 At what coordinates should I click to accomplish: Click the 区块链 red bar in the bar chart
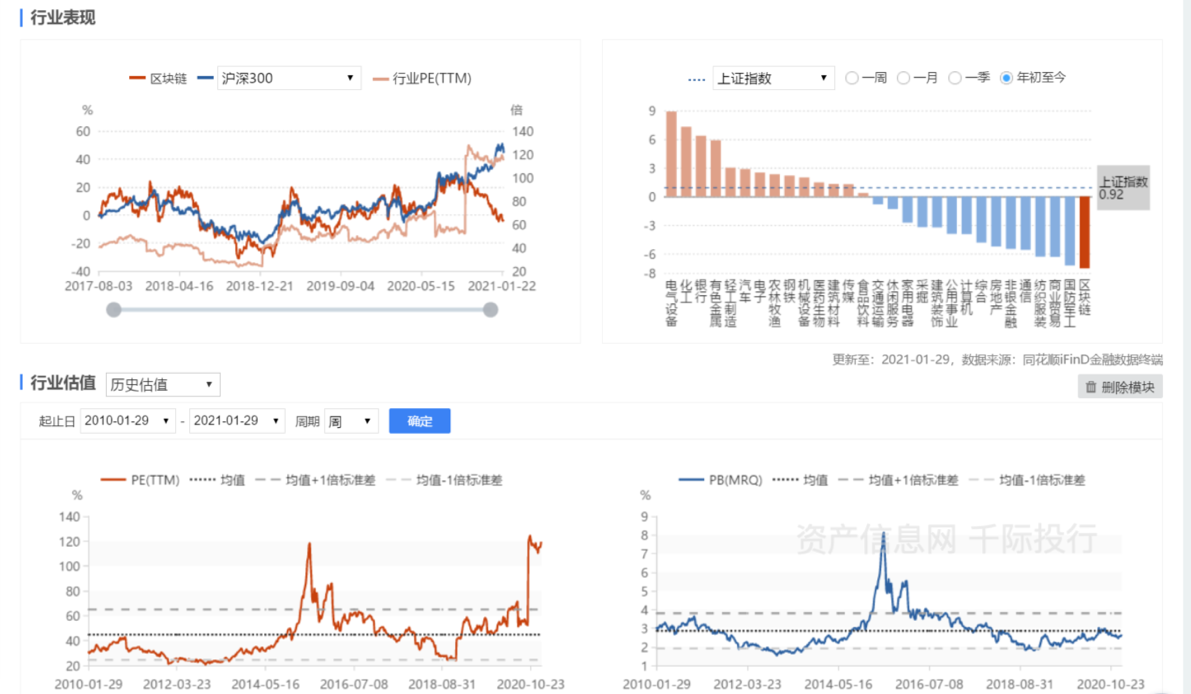pos(1084,231)
